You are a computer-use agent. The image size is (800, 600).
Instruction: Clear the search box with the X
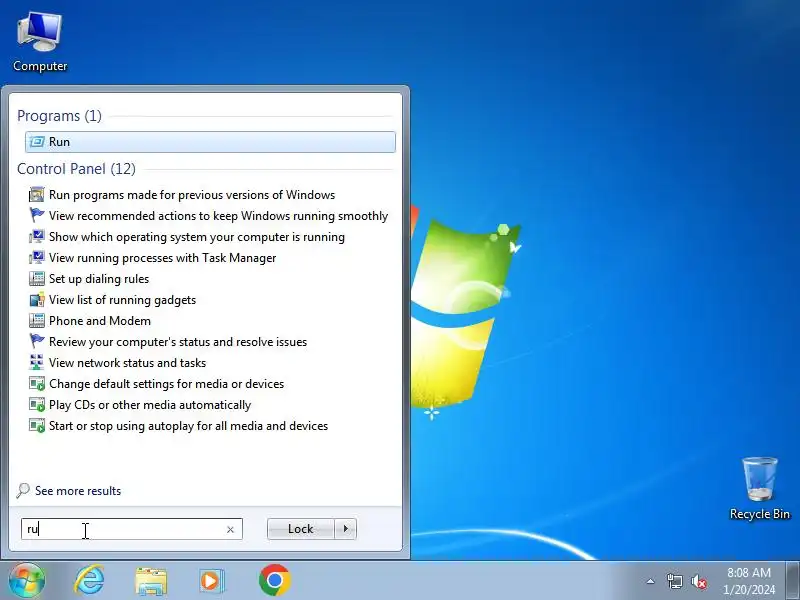point(230,530)
